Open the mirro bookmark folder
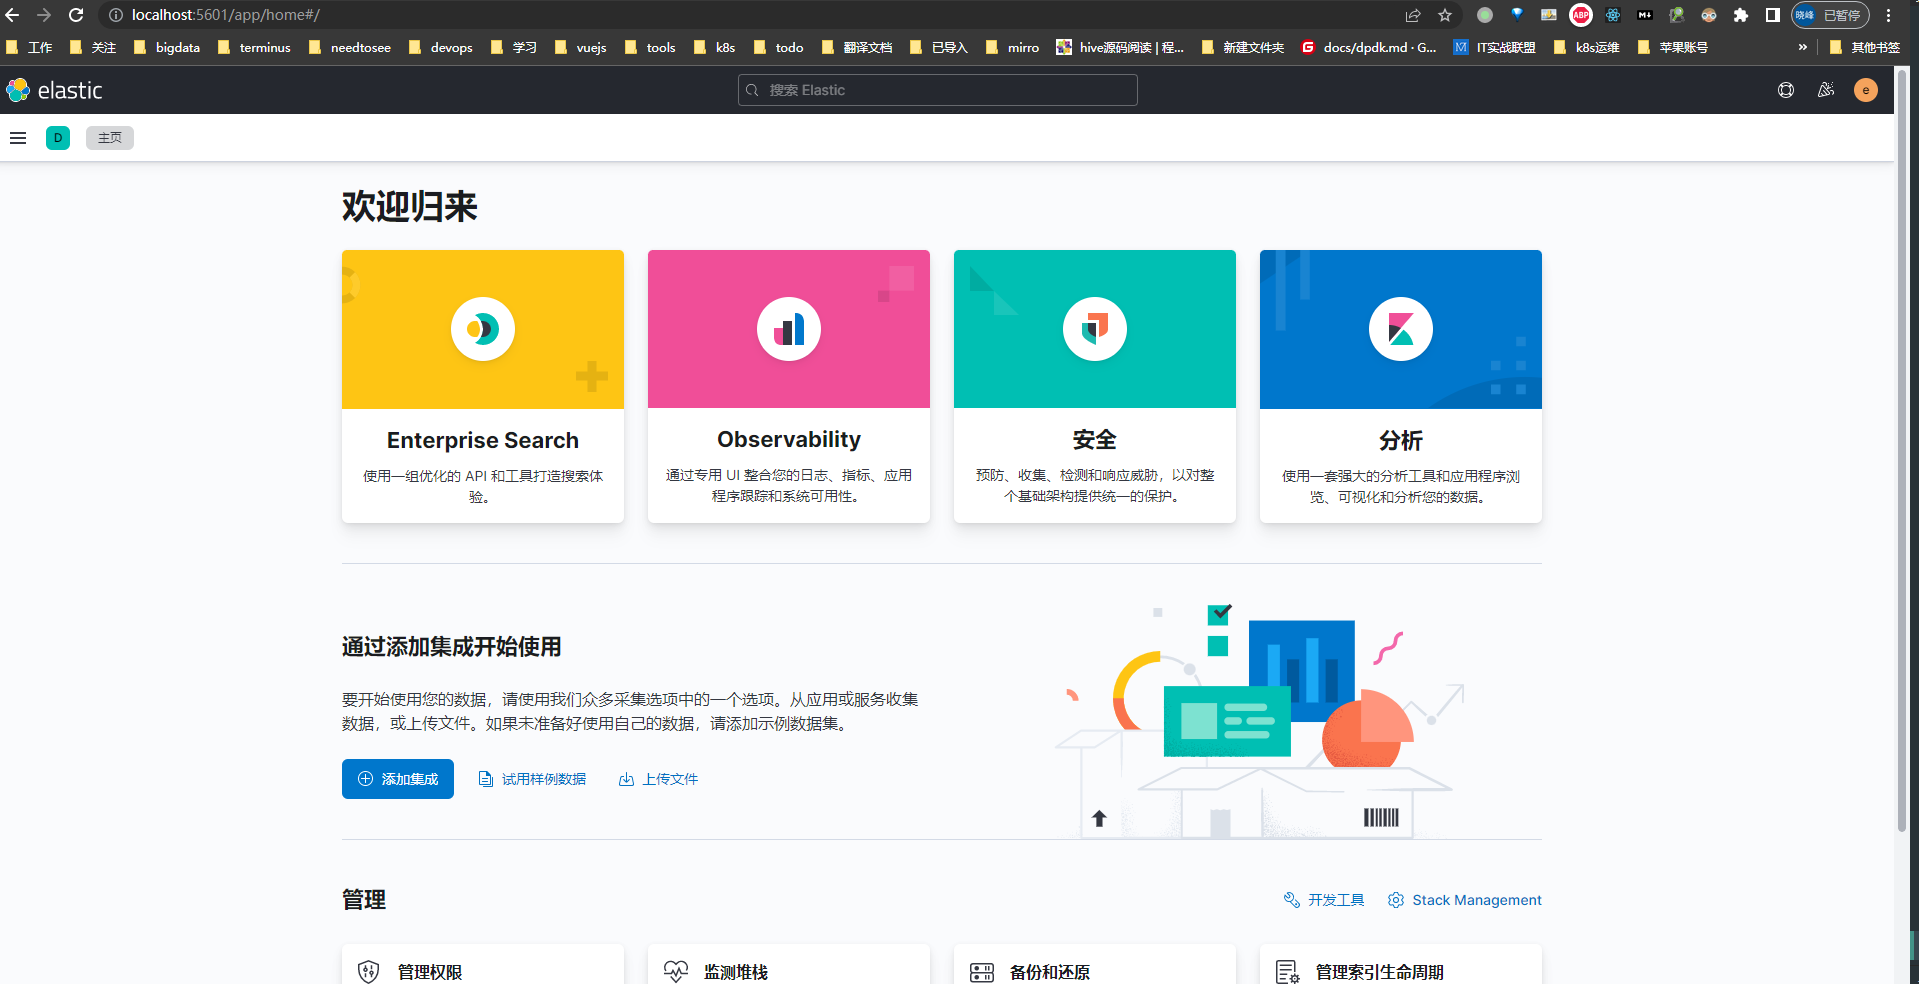Screen dimensions: 1919x984 pyautogui.click(x=1012, y=47)
